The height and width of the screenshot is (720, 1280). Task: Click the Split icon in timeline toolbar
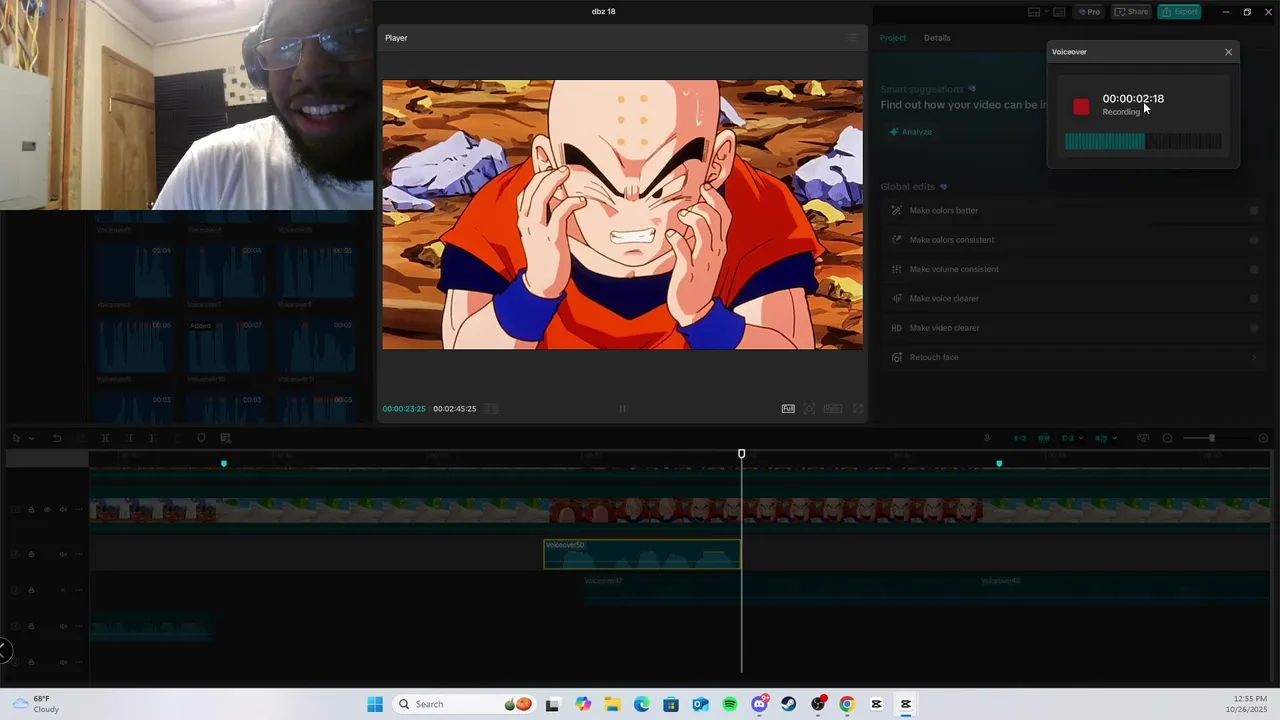(x=105, y=438)
